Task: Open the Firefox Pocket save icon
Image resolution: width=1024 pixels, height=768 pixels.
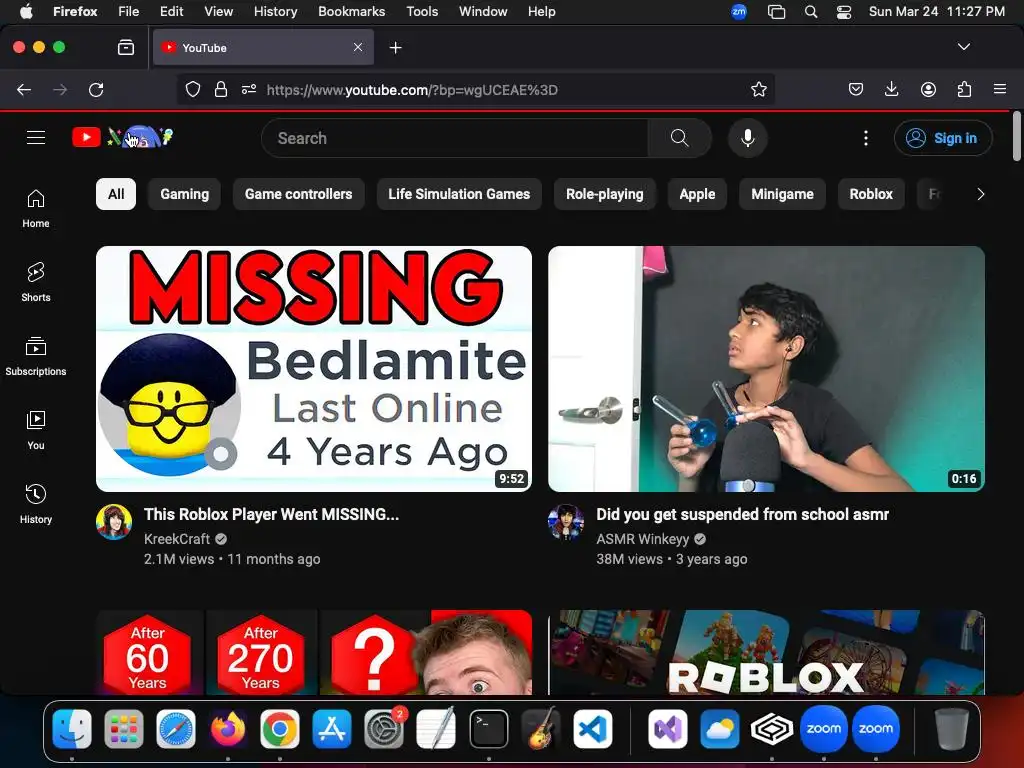Action: point(856,89)
